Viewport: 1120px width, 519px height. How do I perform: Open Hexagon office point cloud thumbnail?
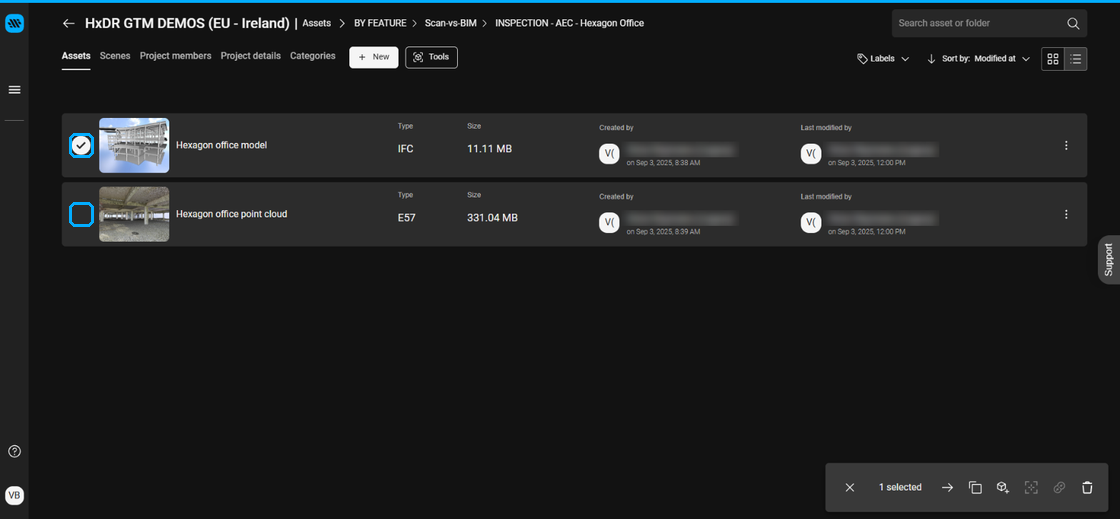point(134,214)
